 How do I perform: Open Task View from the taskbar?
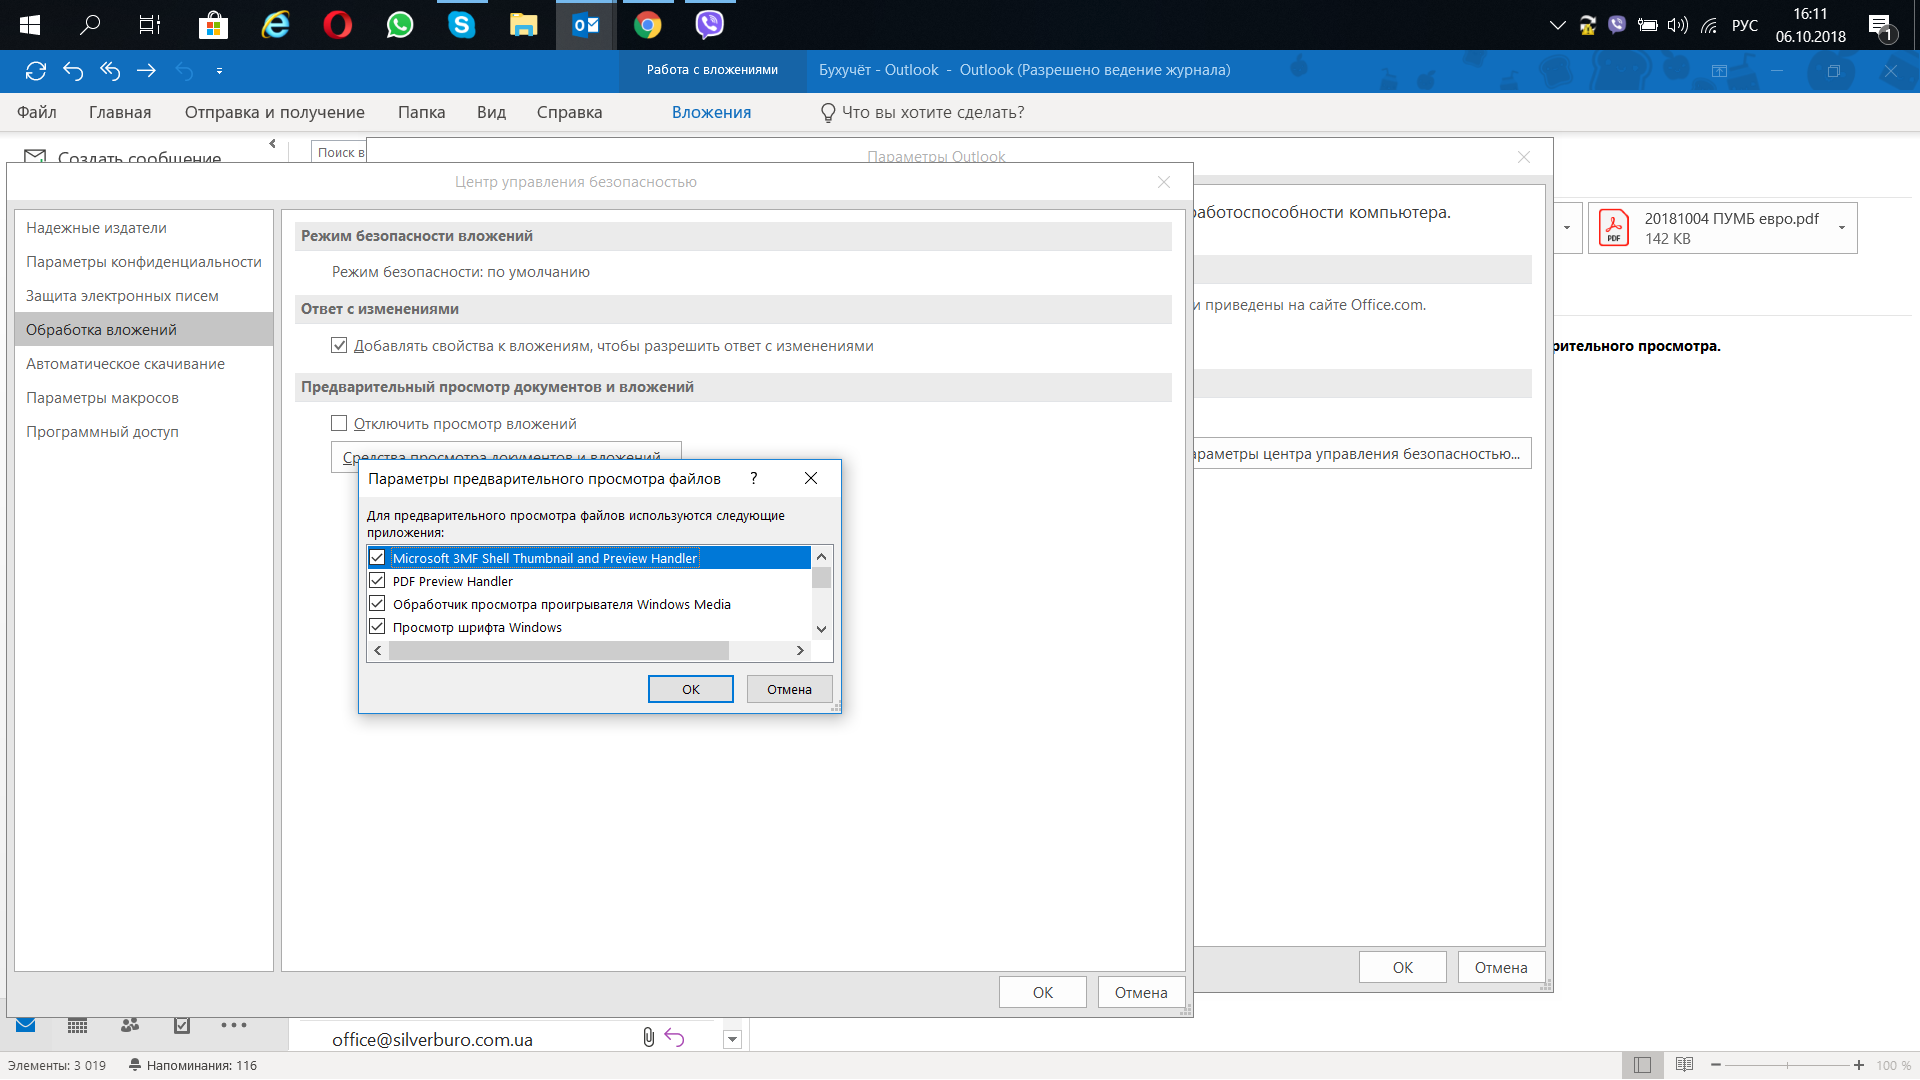point(150,25)
